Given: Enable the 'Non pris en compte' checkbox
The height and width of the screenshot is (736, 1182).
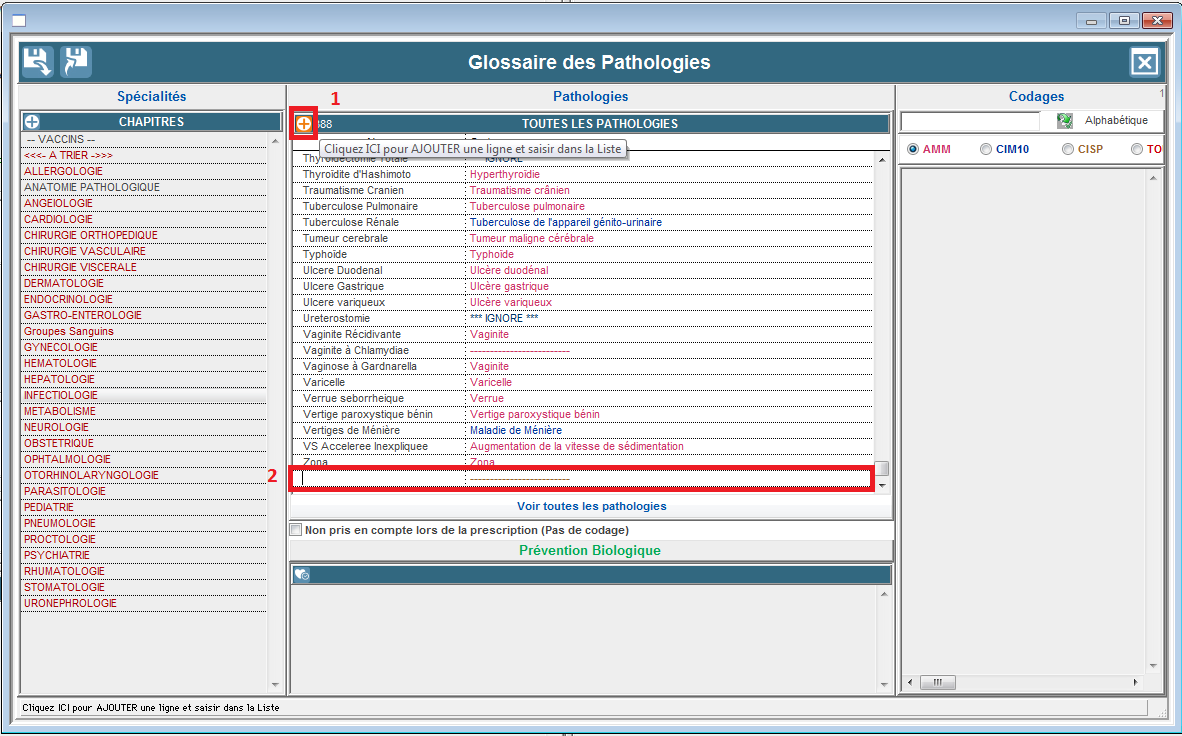Looking at the screenshot, I should point(295,530).
